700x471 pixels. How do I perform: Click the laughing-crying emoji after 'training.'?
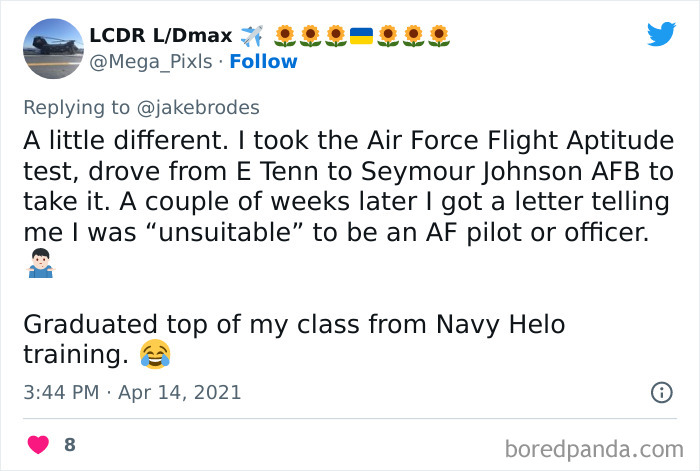click(155, 352)
